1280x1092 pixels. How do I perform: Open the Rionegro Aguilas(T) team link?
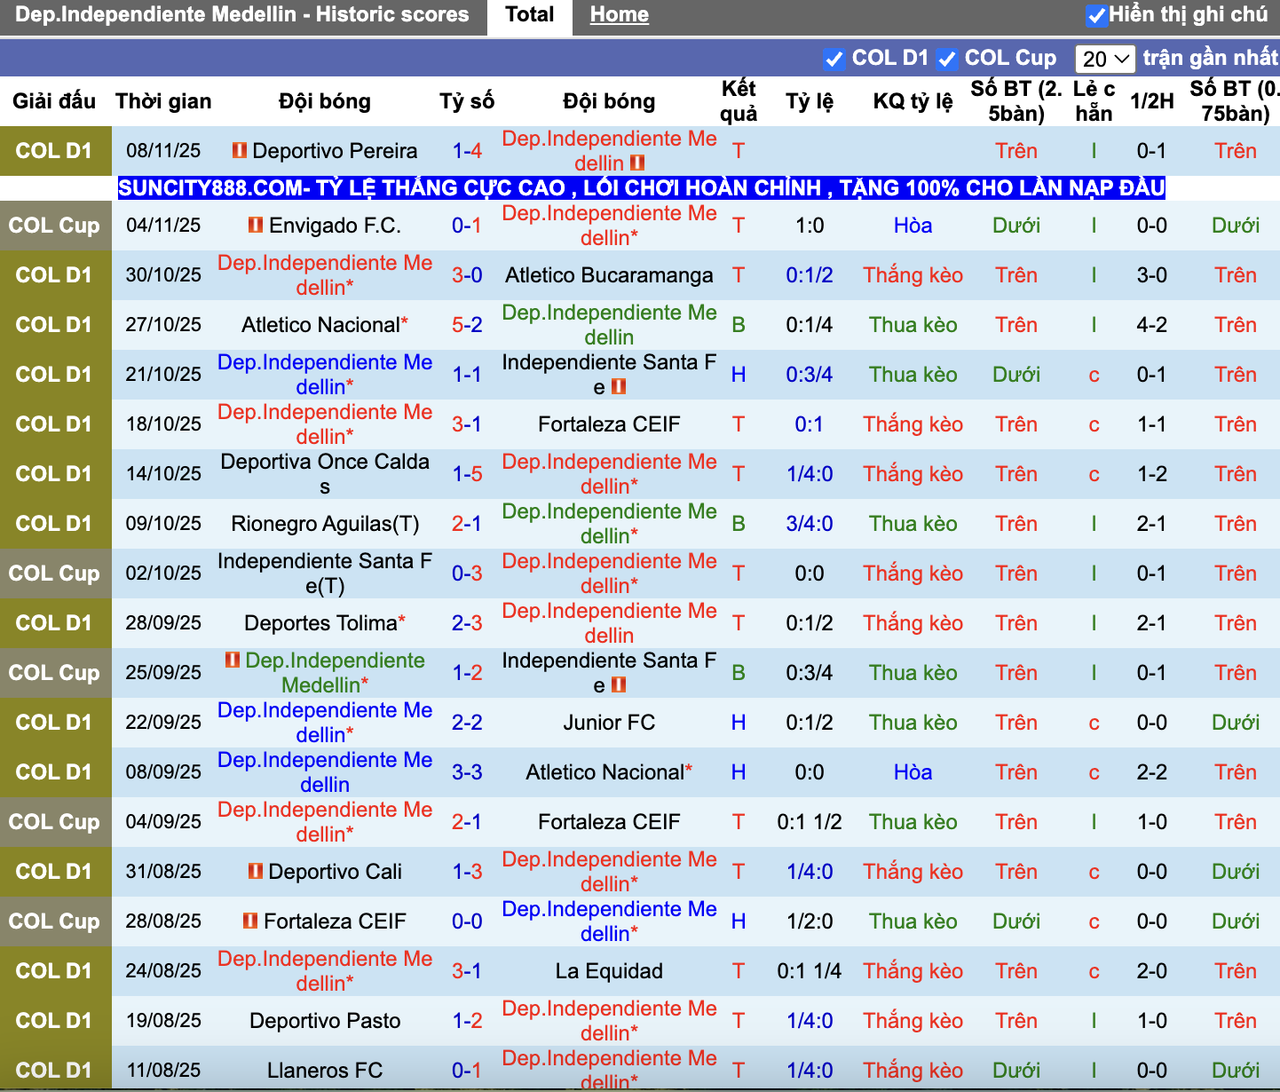(325, 524)
